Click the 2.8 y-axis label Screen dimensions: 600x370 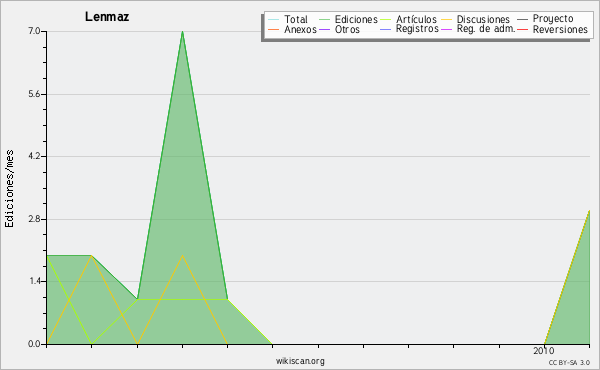34,219
